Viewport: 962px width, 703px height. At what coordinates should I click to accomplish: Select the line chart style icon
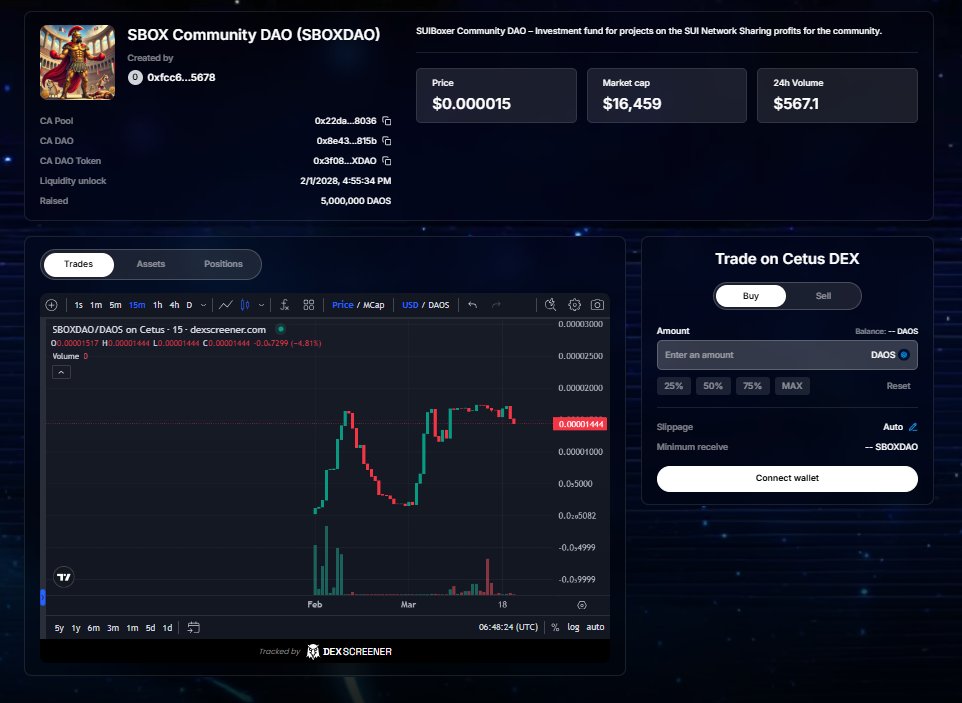[226, 305]
